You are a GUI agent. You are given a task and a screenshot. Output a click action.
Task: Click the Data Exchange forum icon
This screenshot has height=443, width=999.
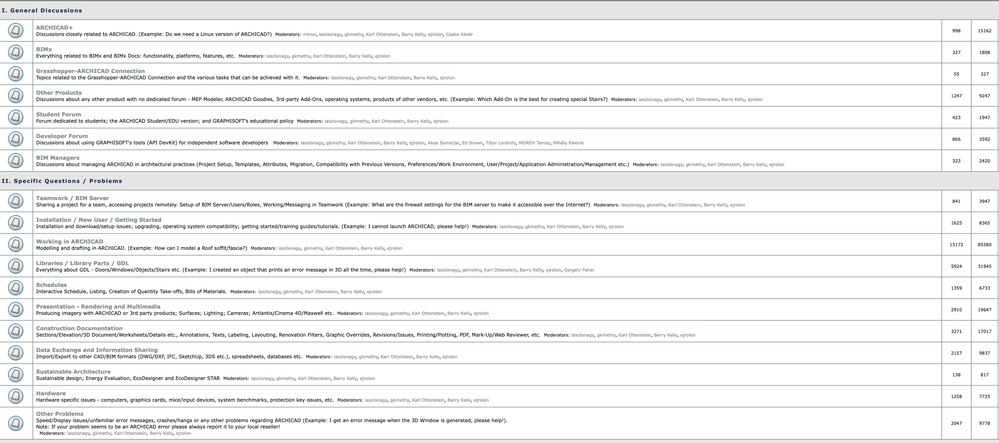[x=15, y=352]
